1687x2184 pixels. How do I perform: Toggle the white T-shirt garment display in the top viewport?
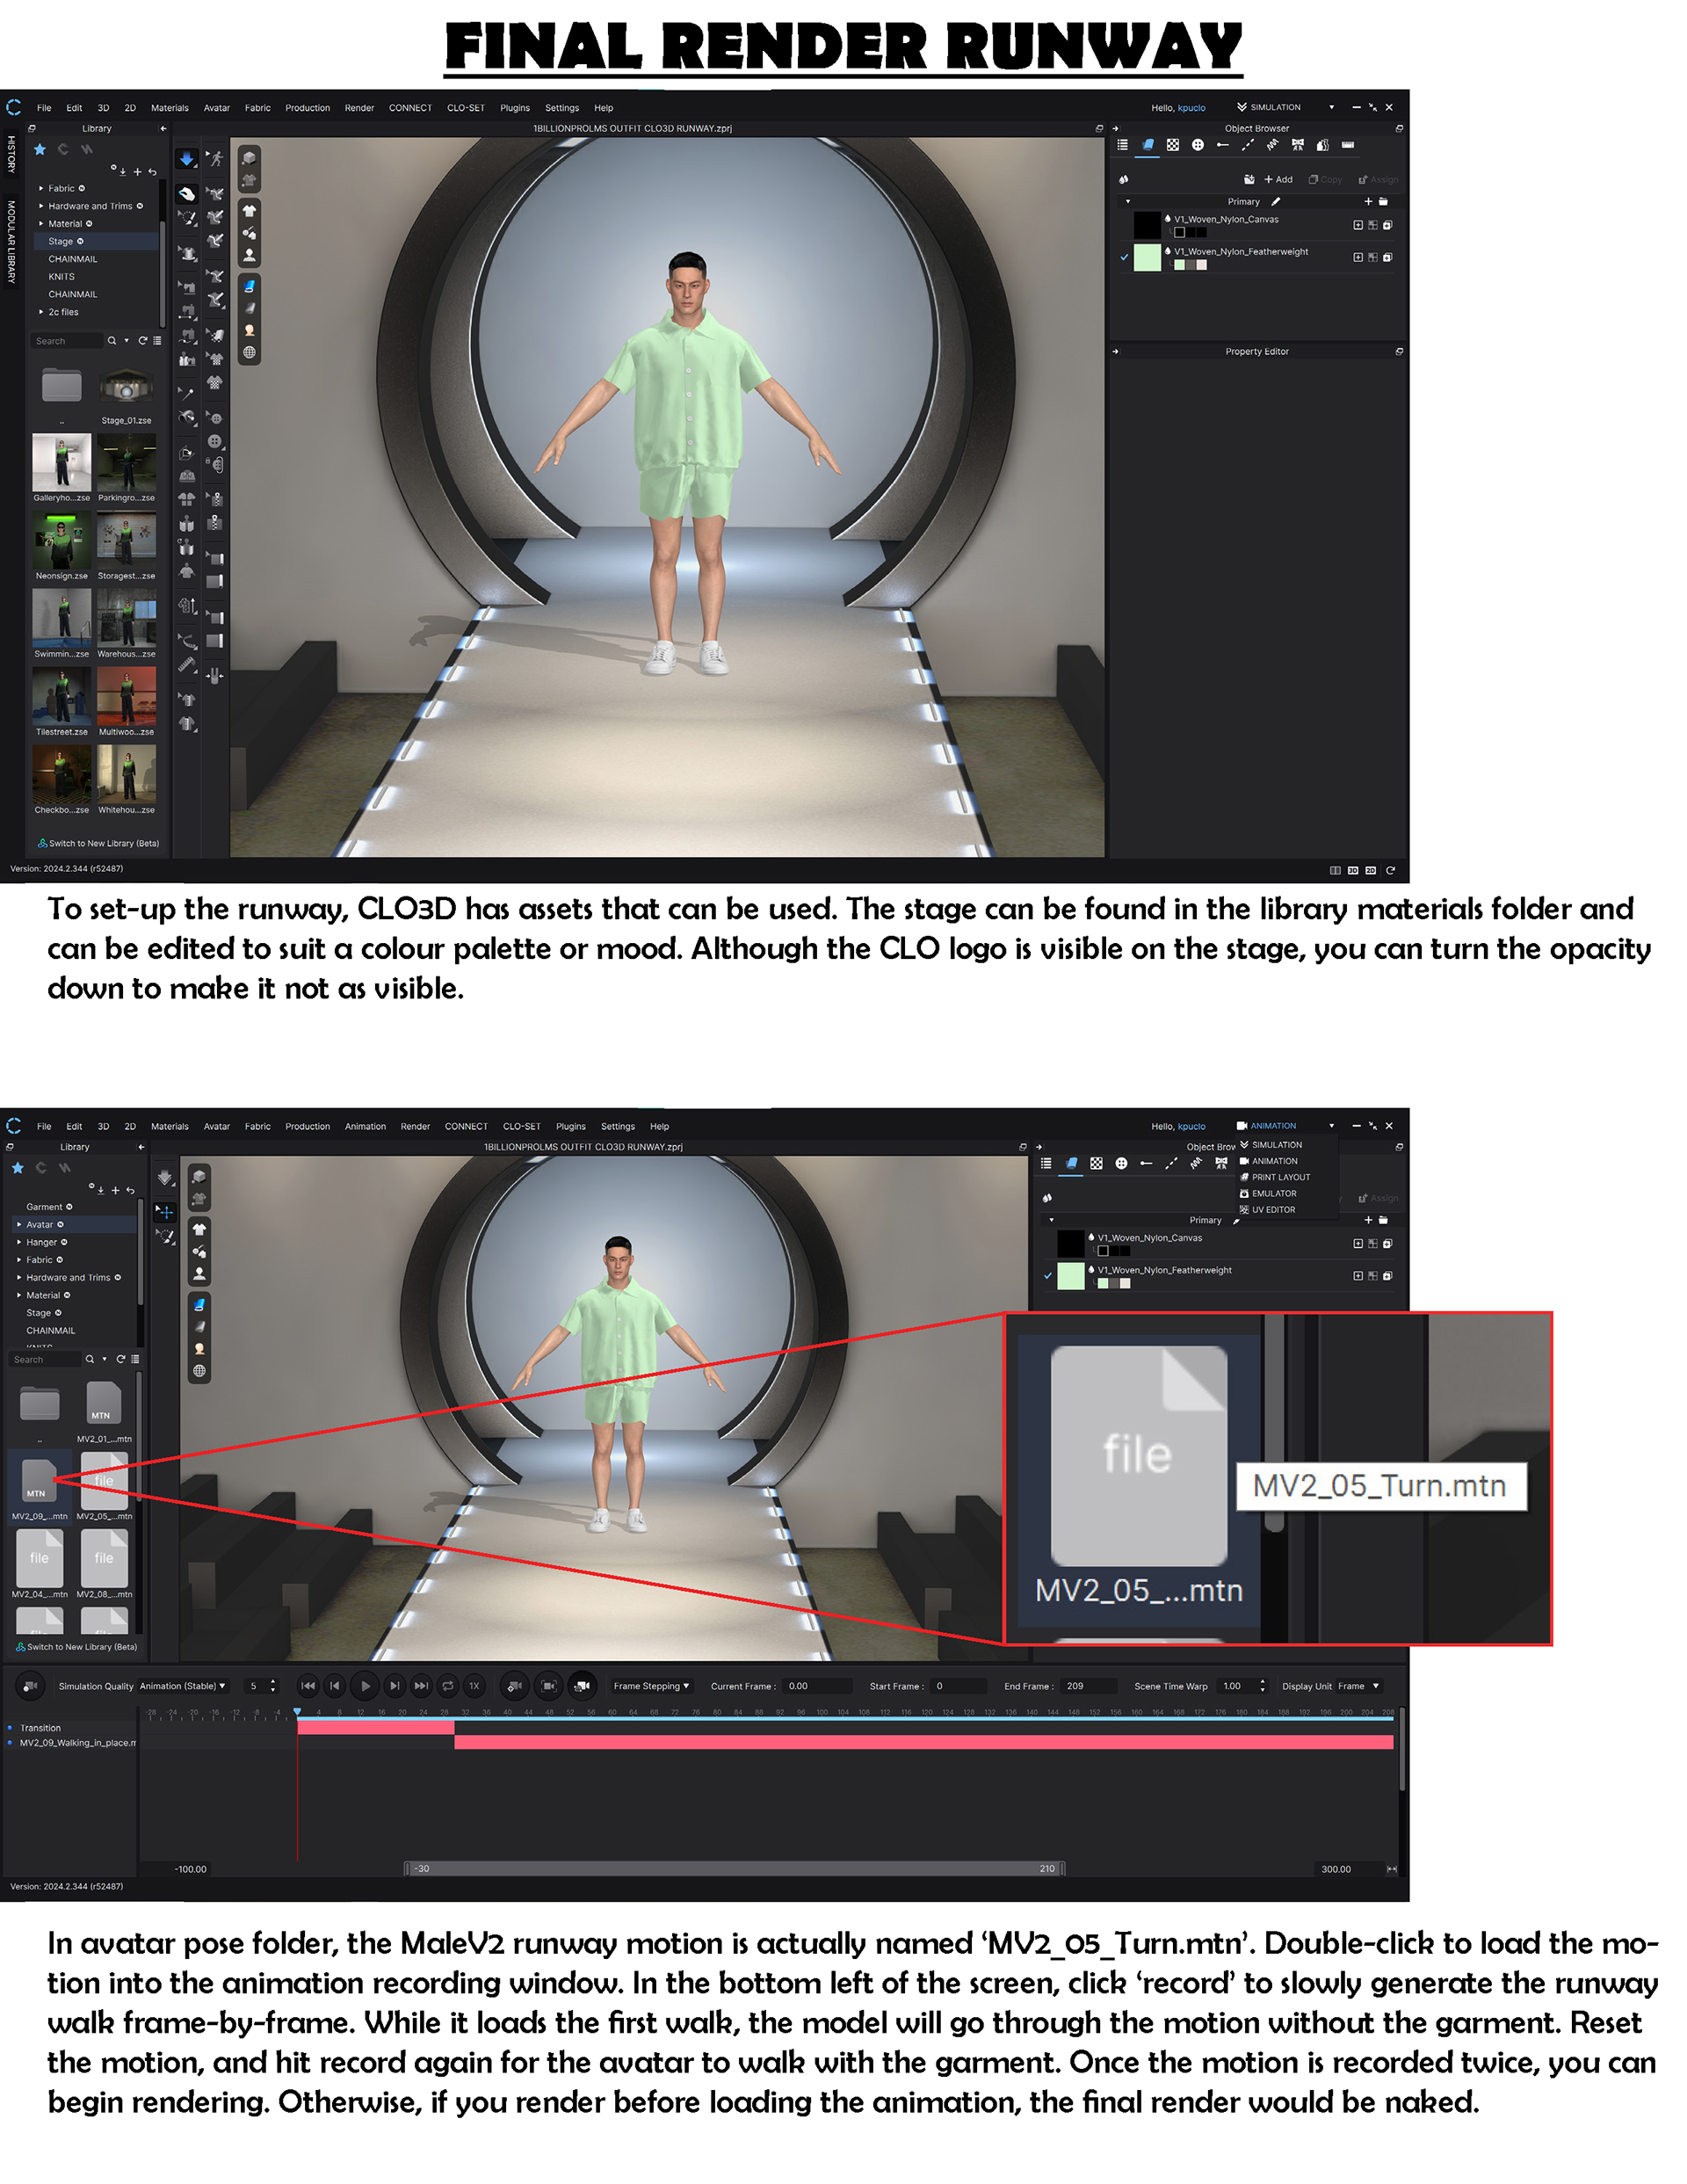pos(250,211)
